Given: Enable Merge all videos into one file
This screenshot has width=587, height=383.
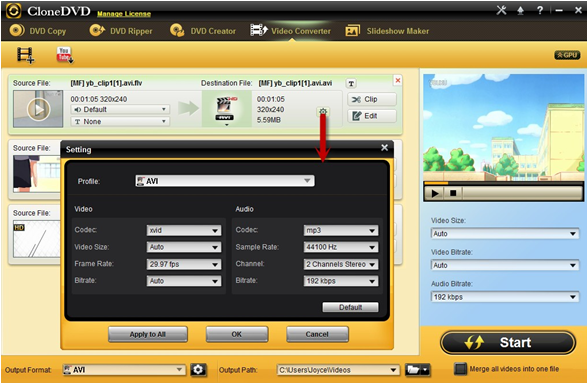Looking at the screenshot, I should (x=460, y=369).
